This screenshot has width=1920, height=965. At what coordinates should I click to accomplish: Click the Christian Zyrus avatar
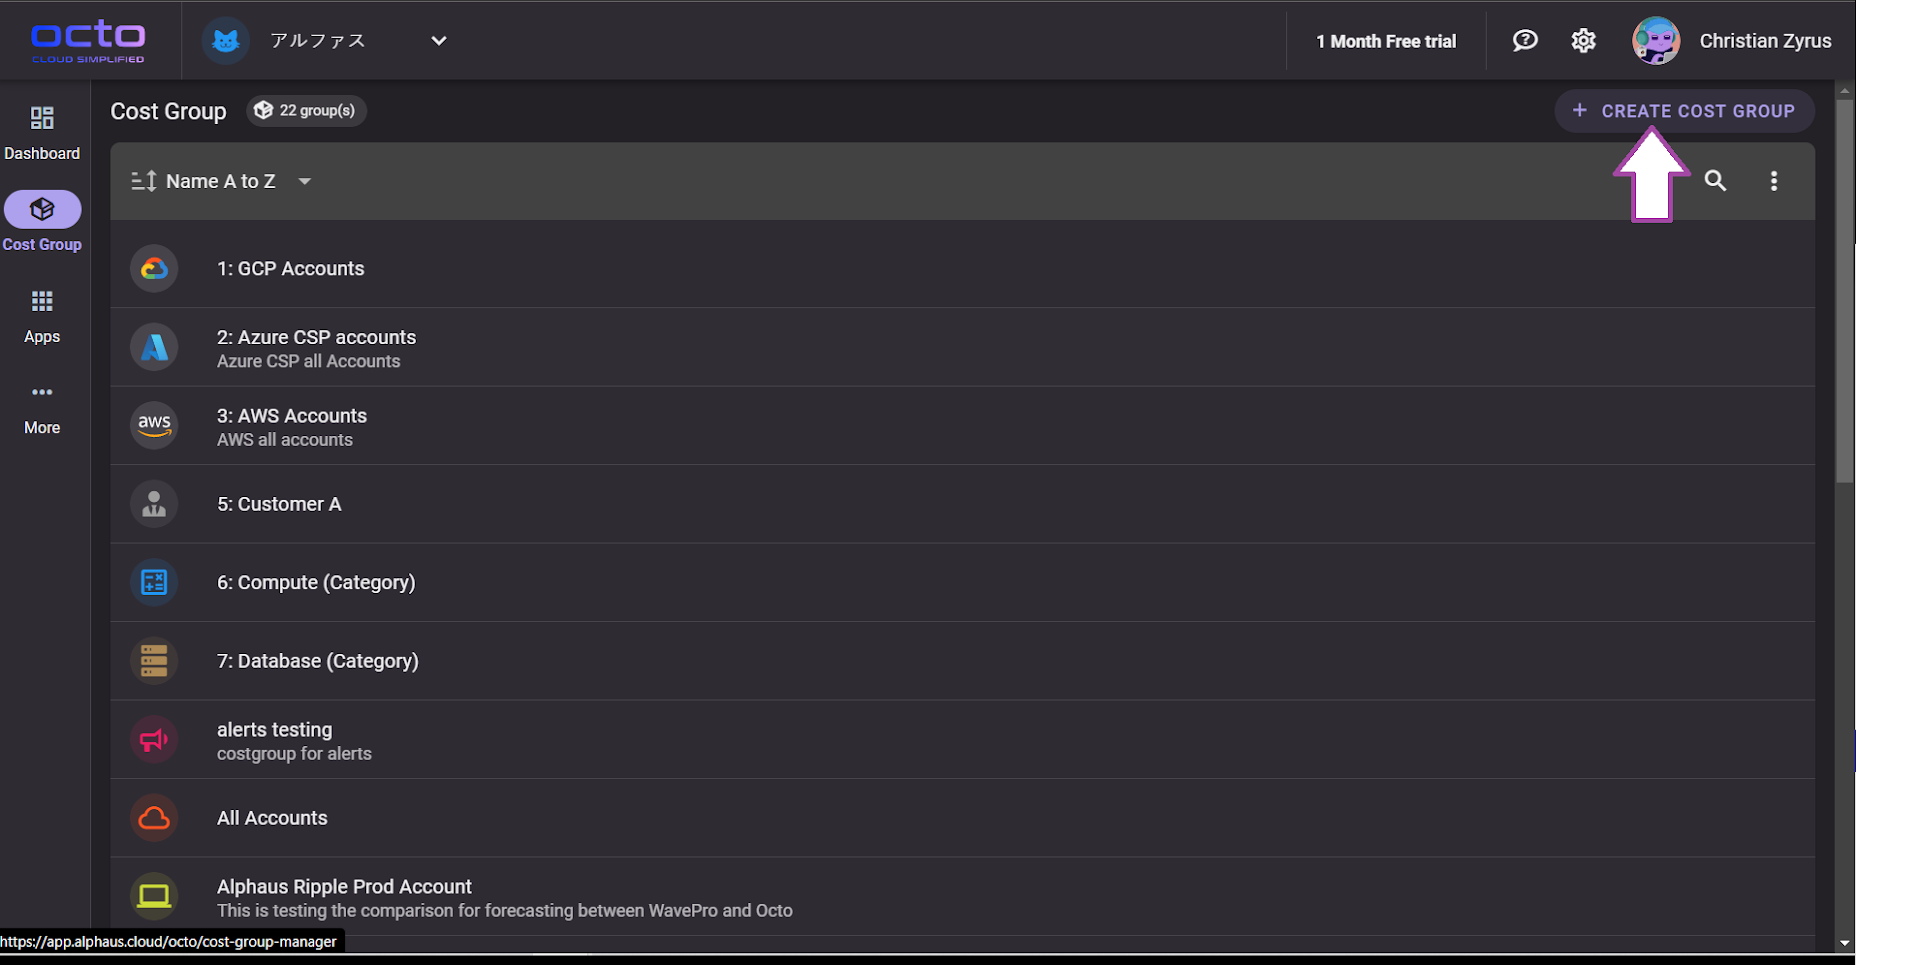(x=1656, y=41)
